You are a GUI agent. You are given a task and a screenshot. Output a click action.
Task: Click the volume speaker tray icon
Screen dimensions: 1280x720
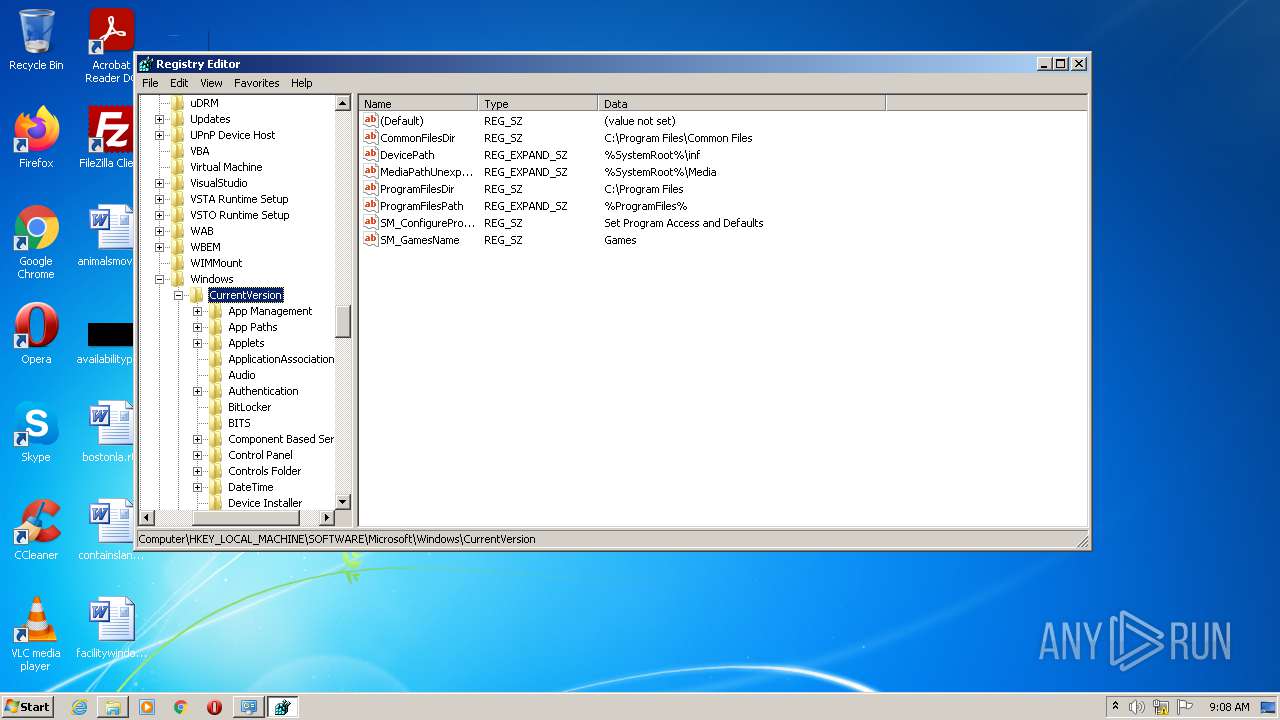[1136, 707]
